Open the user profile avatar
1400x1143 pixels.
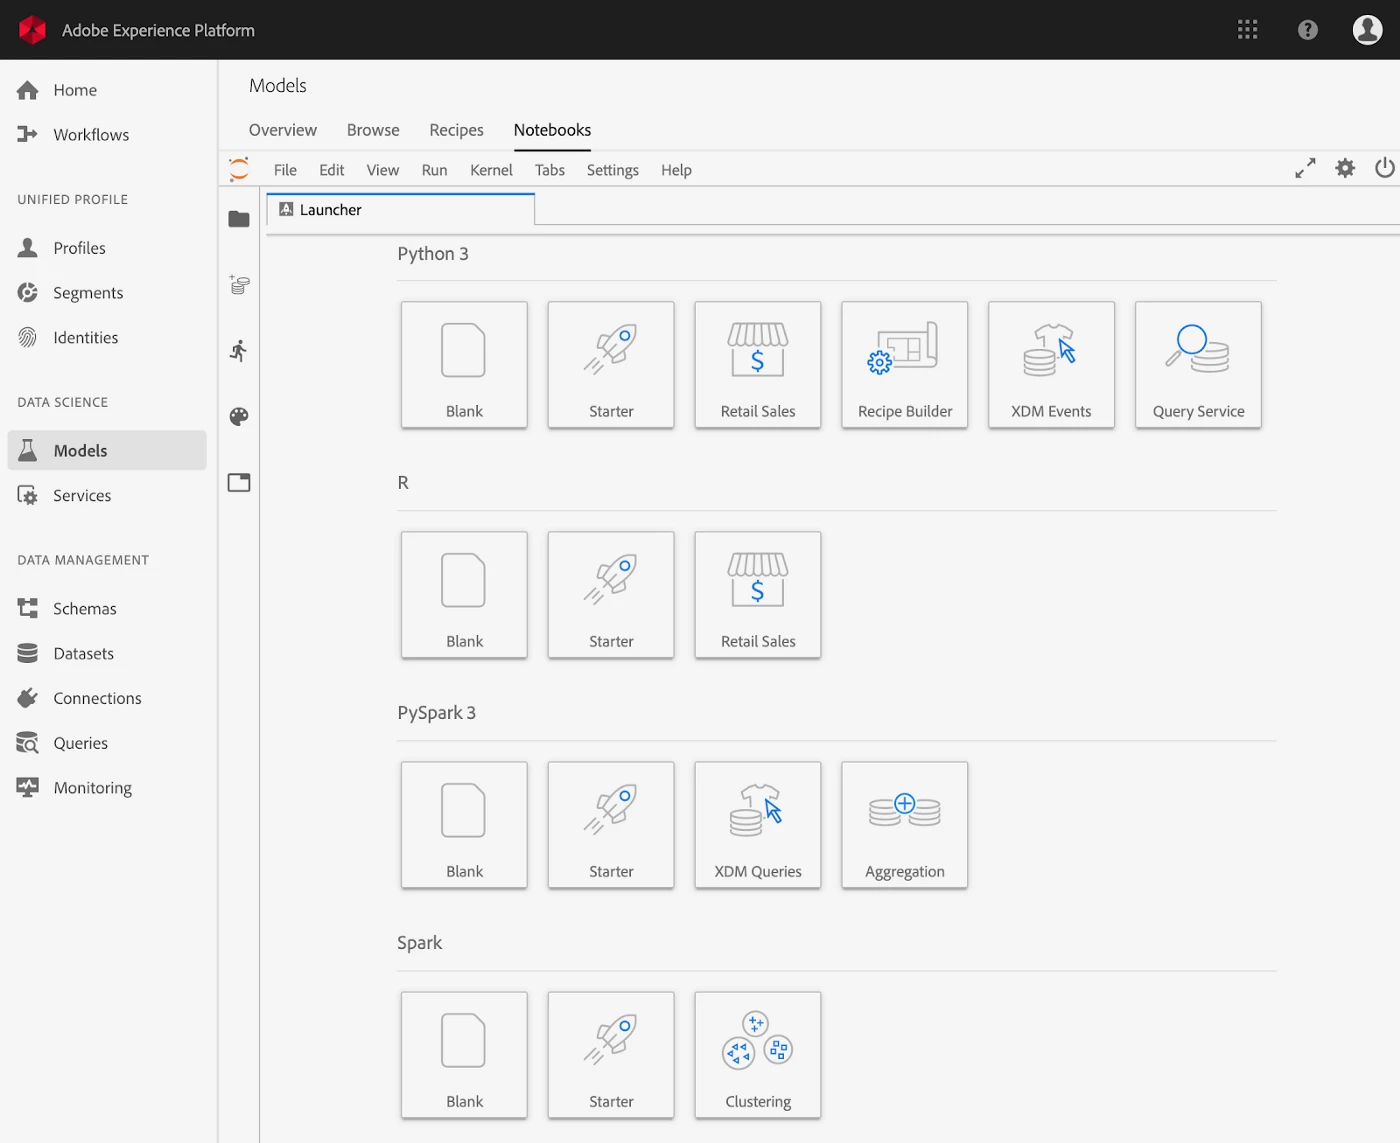pos(1367,30)
